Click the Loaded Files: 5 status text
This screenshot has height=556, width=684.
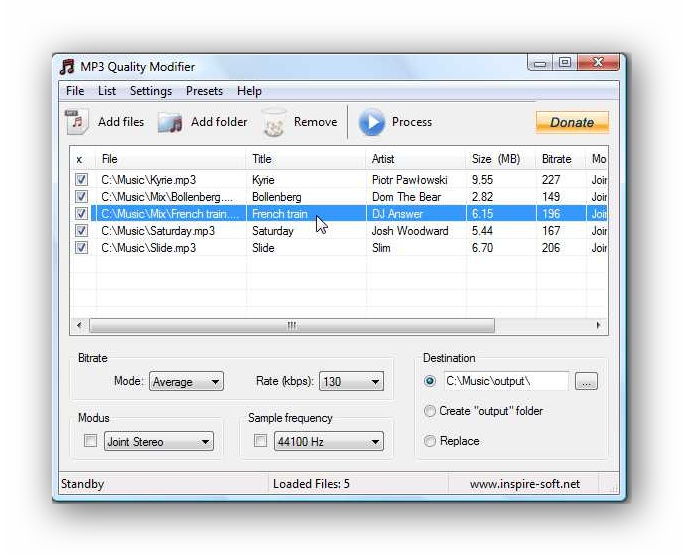coord(311,484)
